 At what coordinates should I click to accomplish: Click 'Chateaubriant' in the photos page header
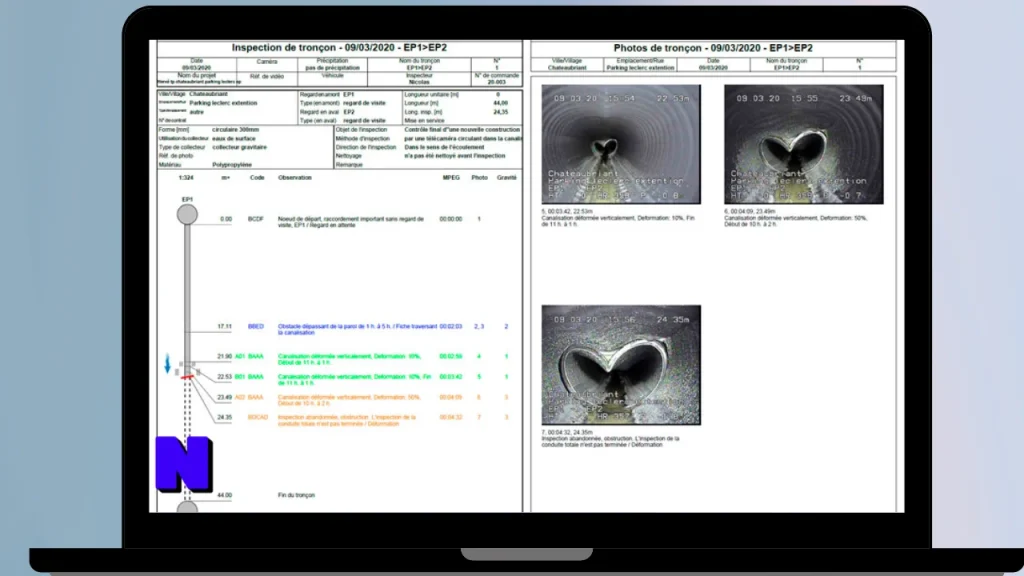click(x=567, y=68)
